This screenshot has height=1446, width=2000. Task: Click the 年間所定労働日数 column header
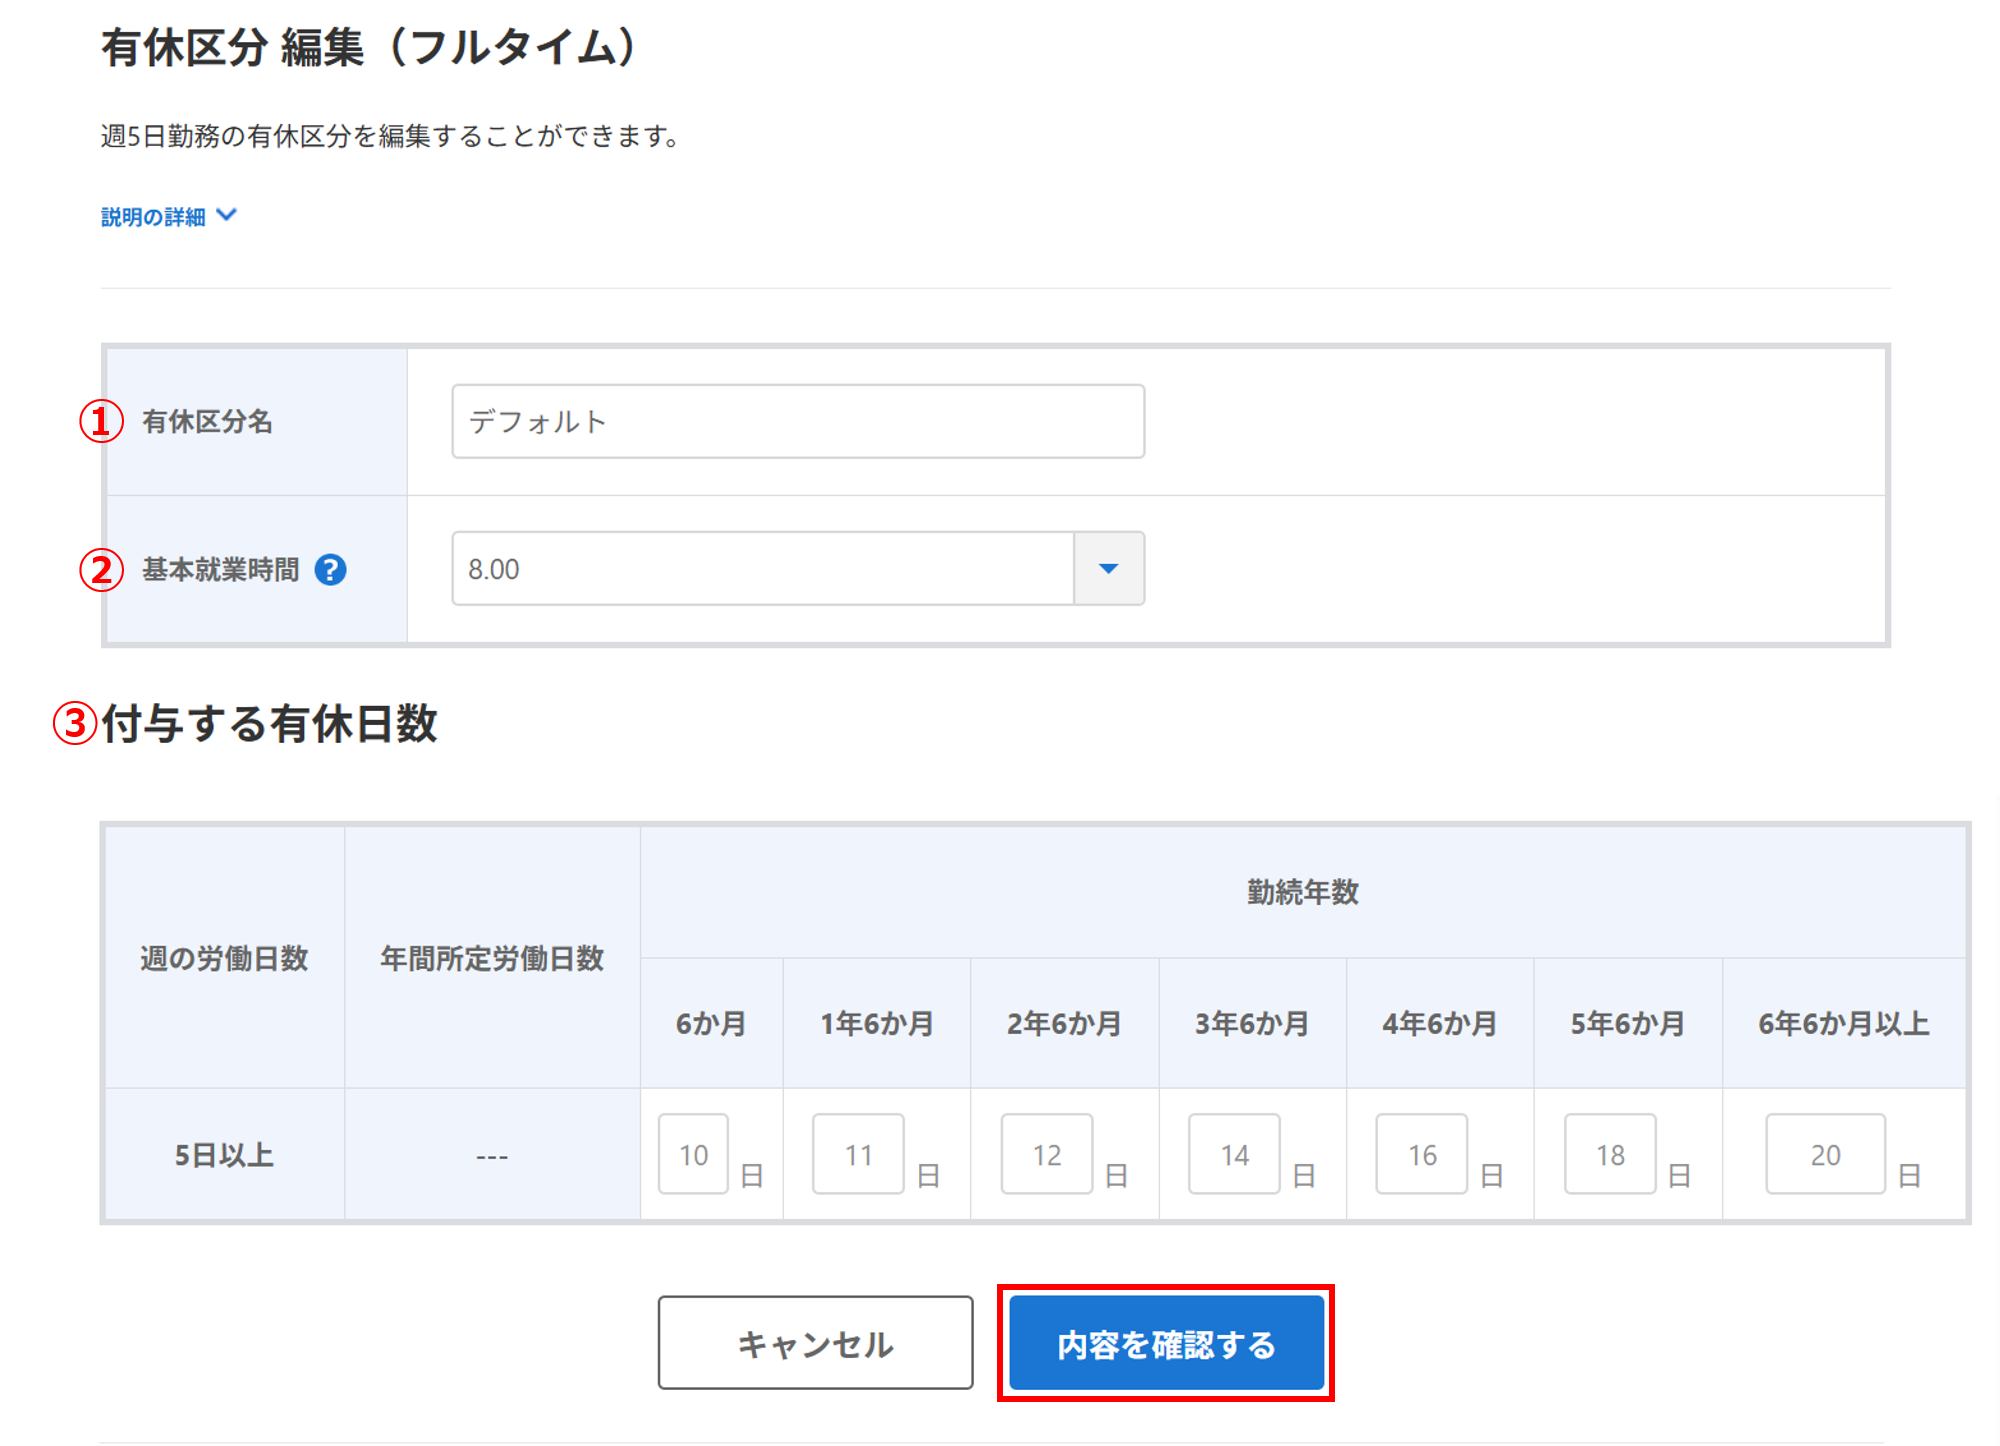tap(491, 958)
